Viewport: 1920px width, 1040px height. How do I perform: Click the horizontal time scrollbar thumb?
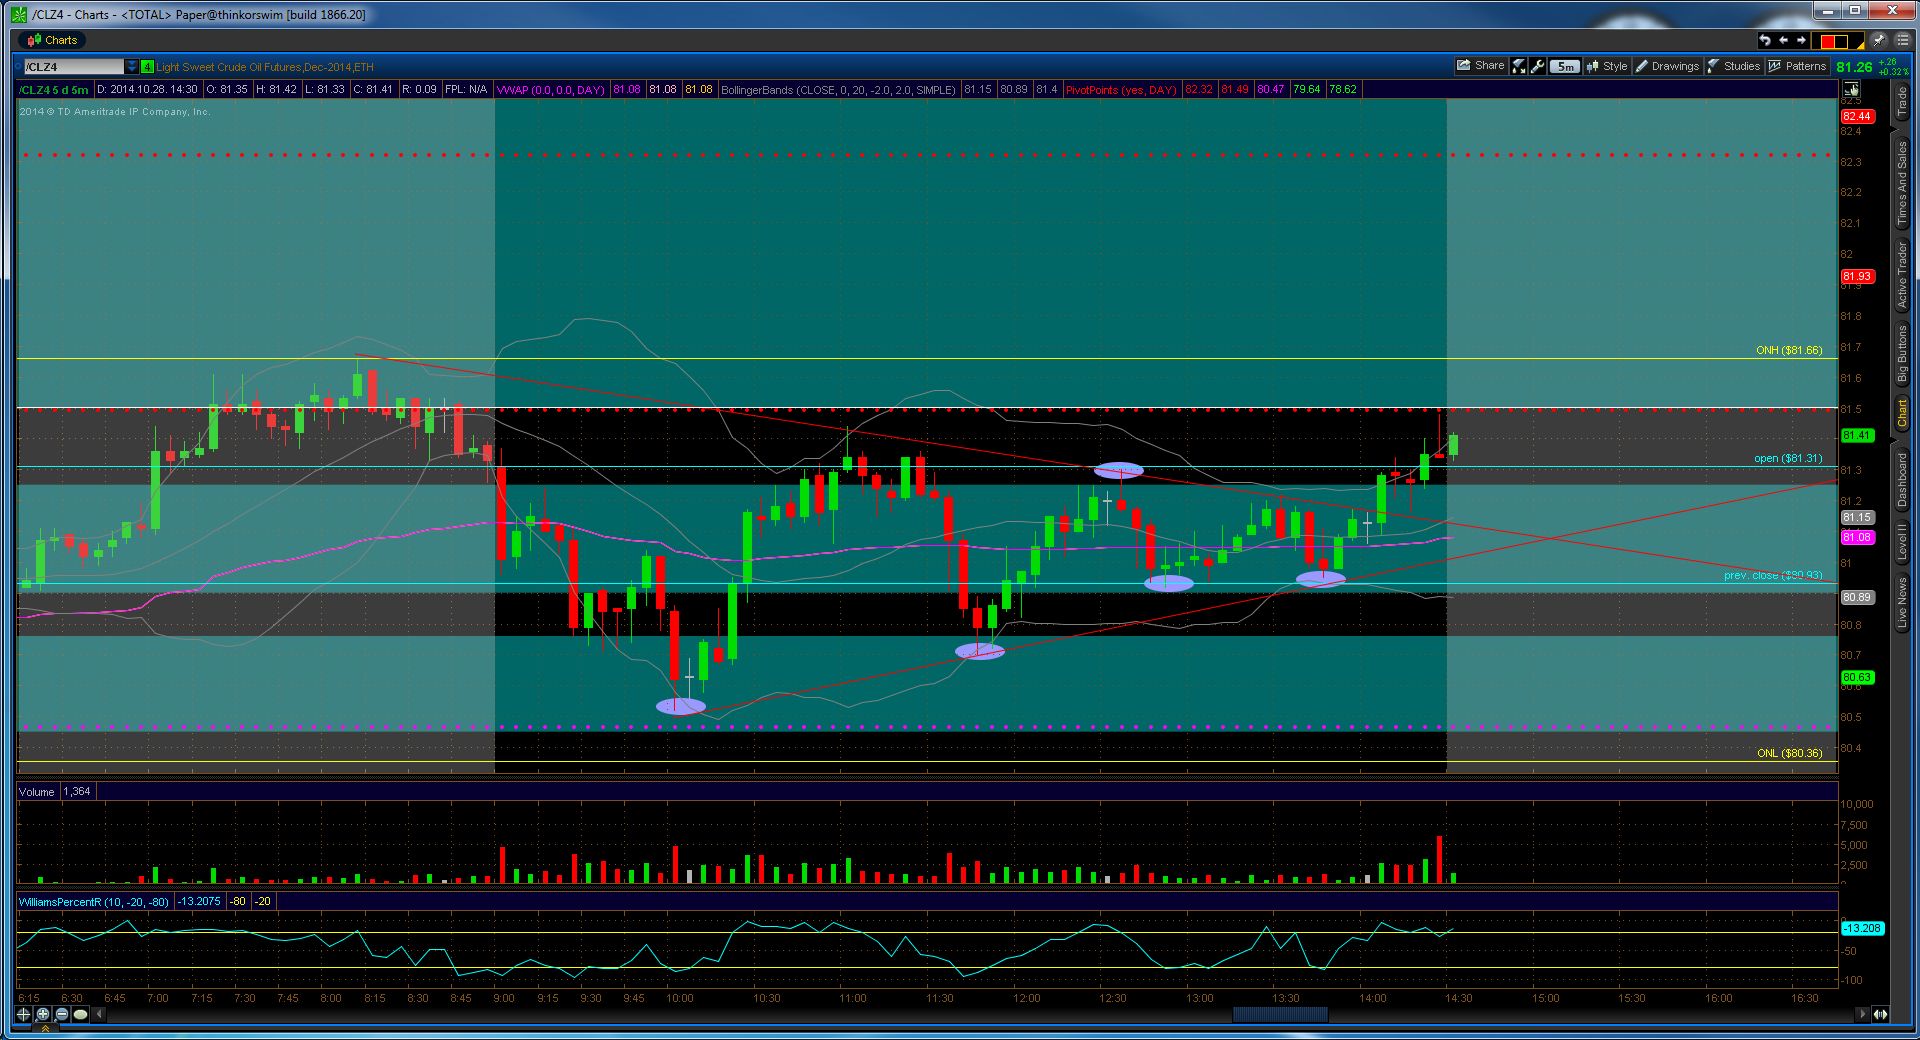[1280, 1014]
